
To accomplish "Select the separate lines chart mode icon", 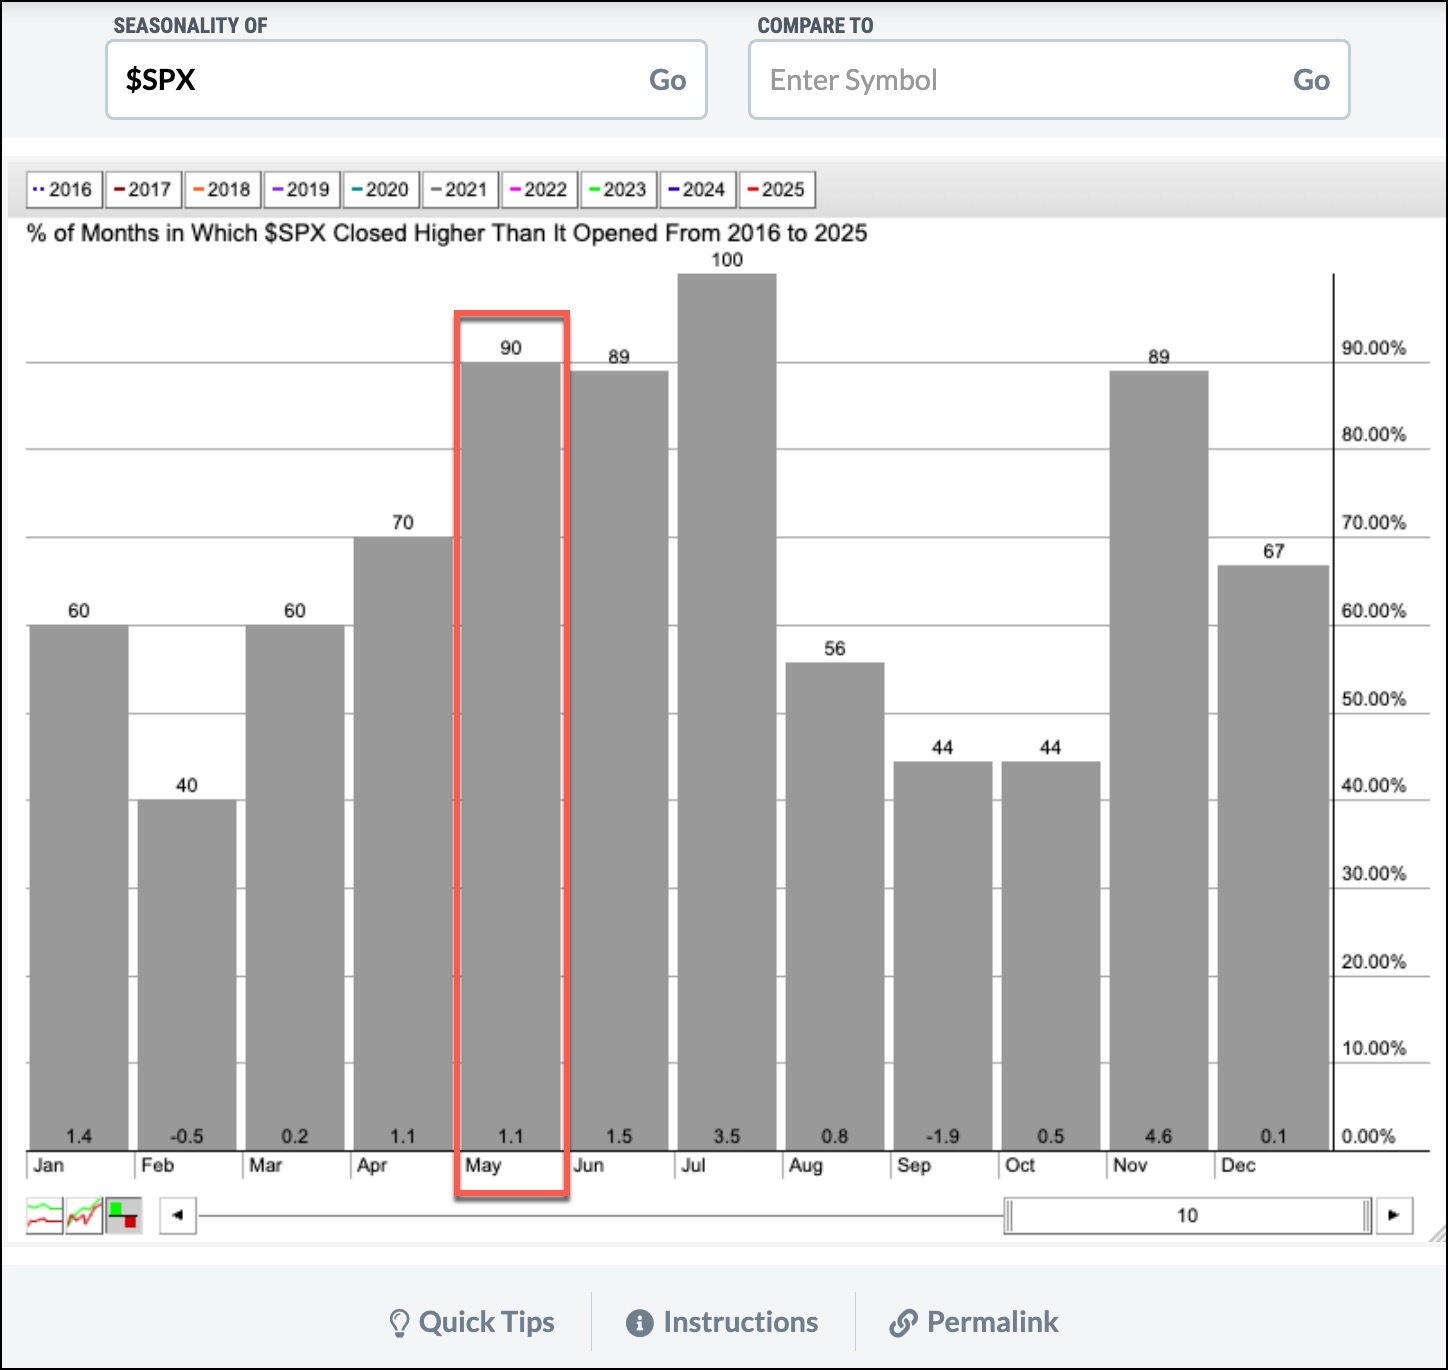I will coord(44,1216).
